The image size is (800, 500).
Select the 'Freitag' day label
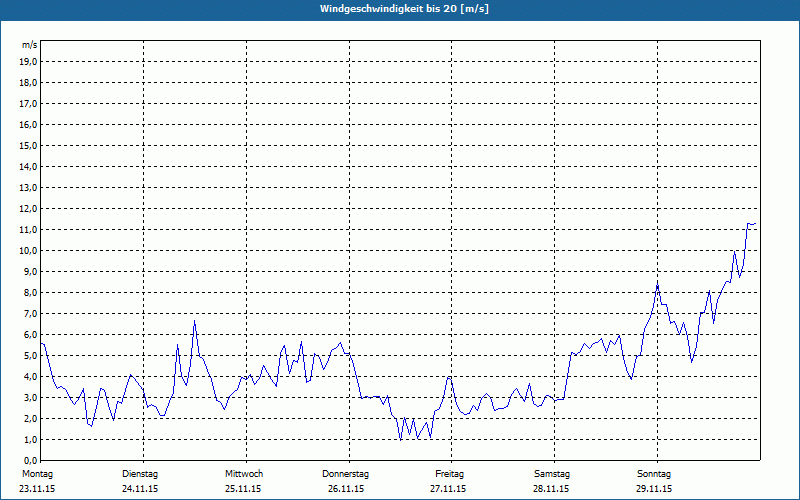[449, 474]
